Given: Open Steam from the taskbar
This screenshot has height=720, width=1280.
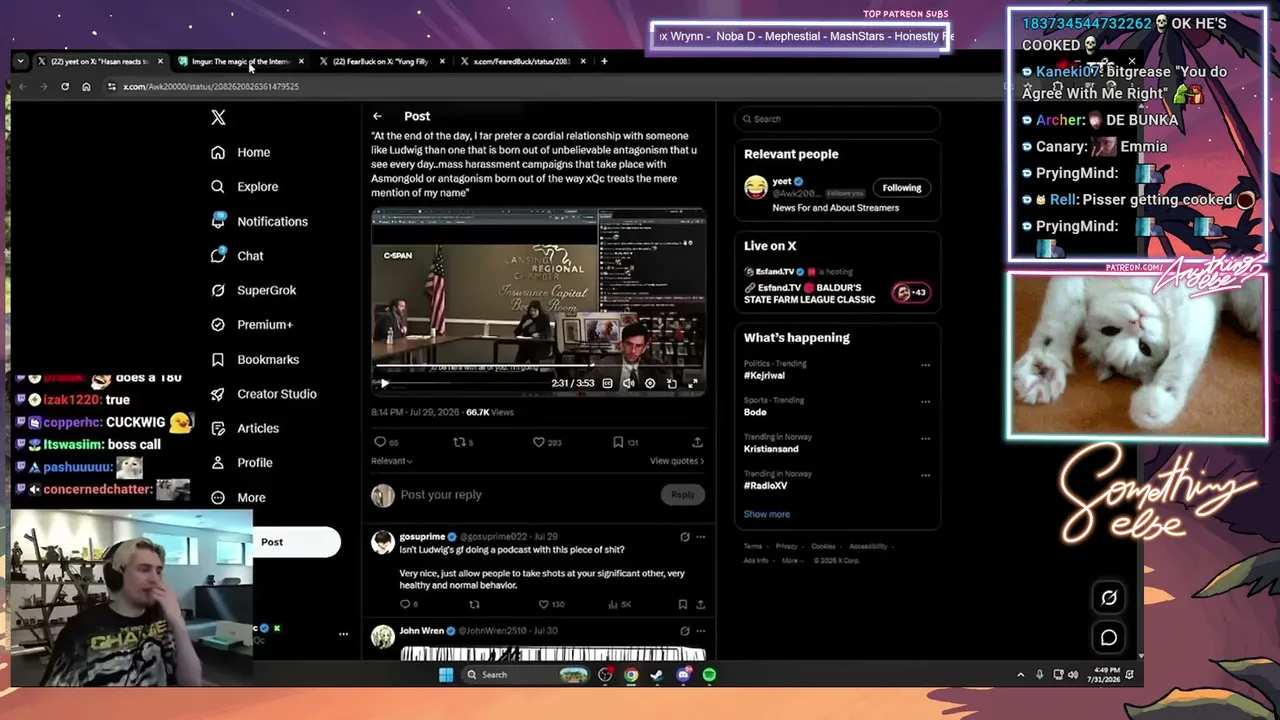Looking at the screenshot, I should click(657, 675).
